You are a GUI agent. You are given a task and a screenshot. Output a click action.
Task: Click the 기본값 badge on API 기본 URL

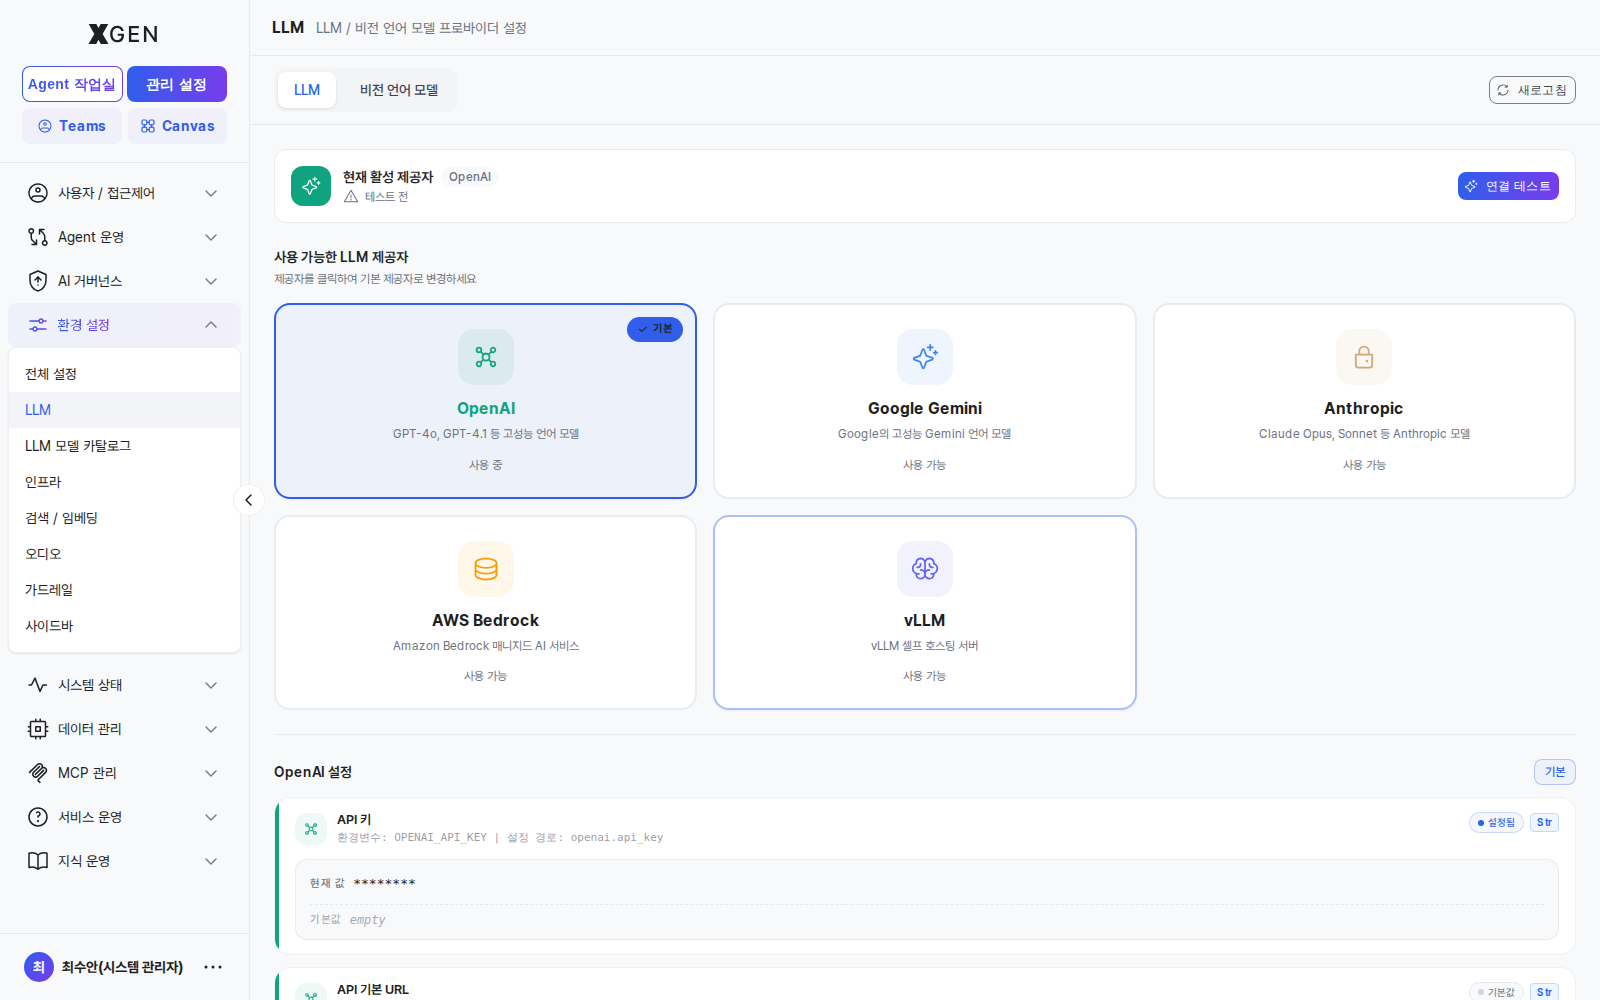[1496, 992]
